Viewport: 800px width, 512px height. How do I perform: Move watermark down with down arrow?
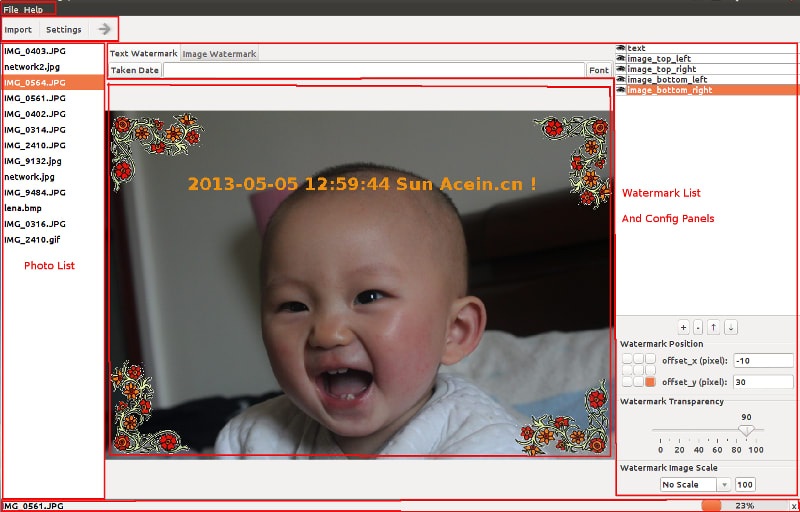point(731,327)
